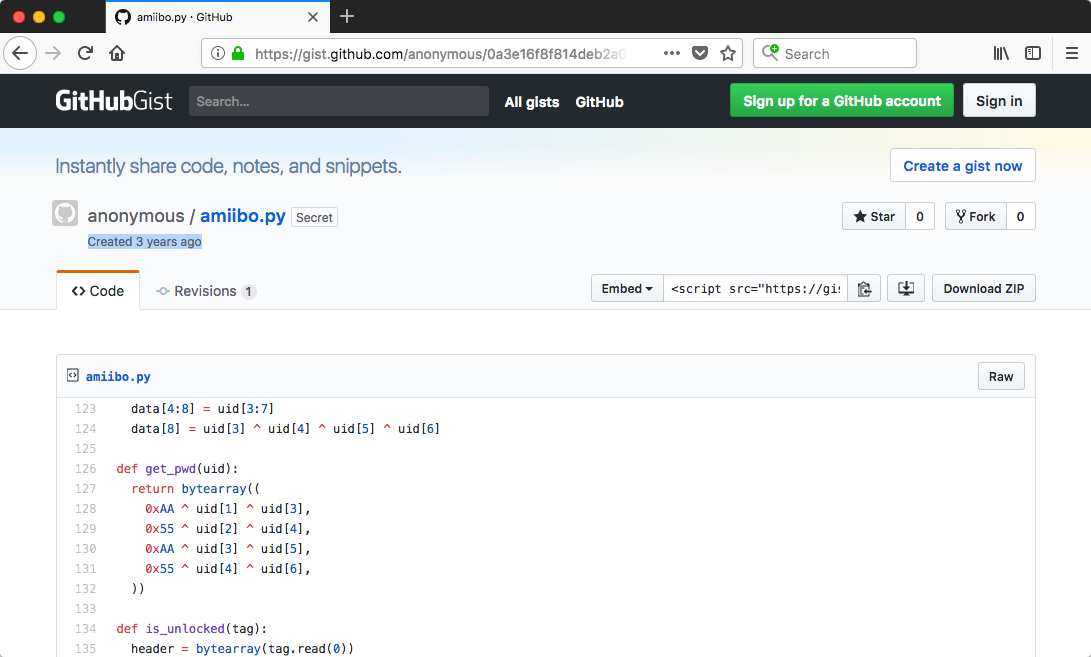Viewport: 1091px width, 657px height.
Task: Go to browser home page icon
Action: point(117,54)
